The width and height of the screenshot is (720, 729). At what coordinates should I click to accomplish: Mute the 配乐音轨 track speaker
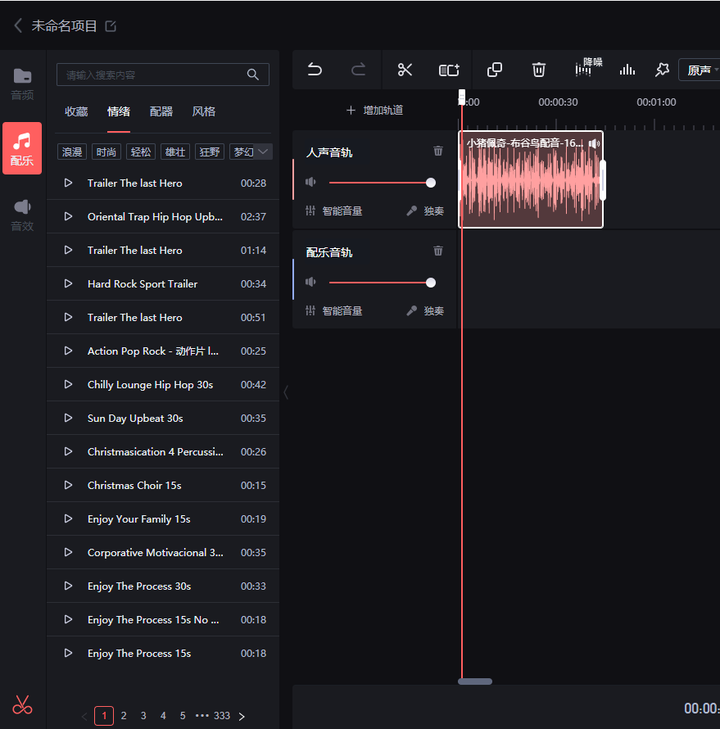click(x=310, y=282)
